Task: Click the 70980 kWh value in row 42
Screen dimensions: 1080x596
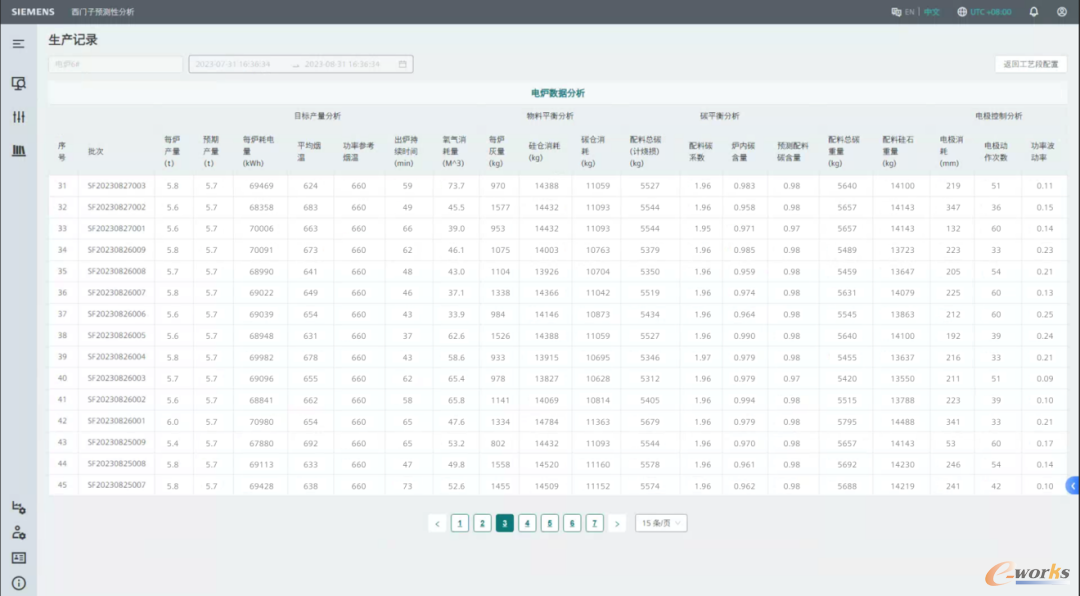Action: click(261, 422)
